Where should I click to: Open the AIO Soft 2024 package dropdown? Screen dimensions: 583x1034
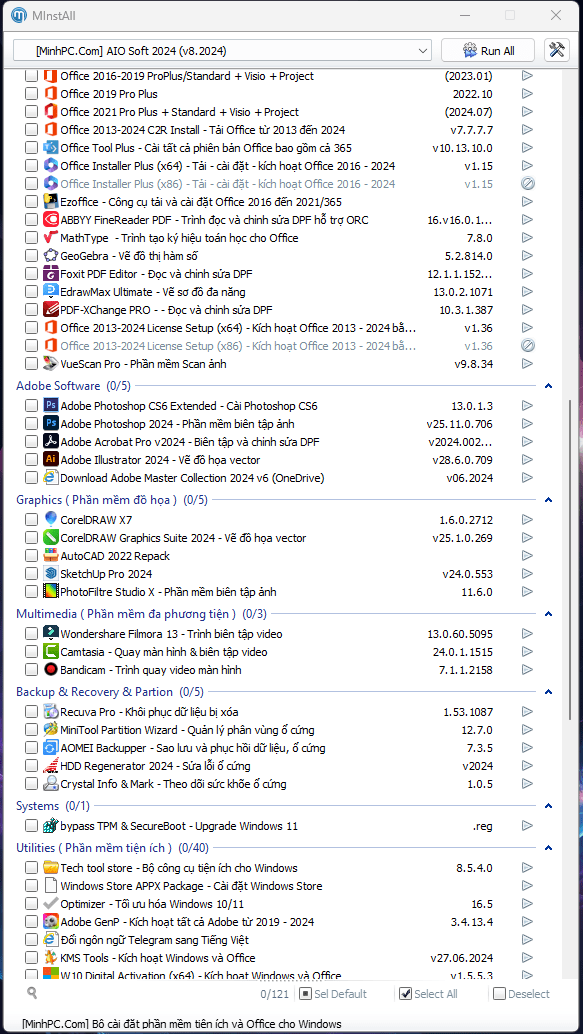222,50
